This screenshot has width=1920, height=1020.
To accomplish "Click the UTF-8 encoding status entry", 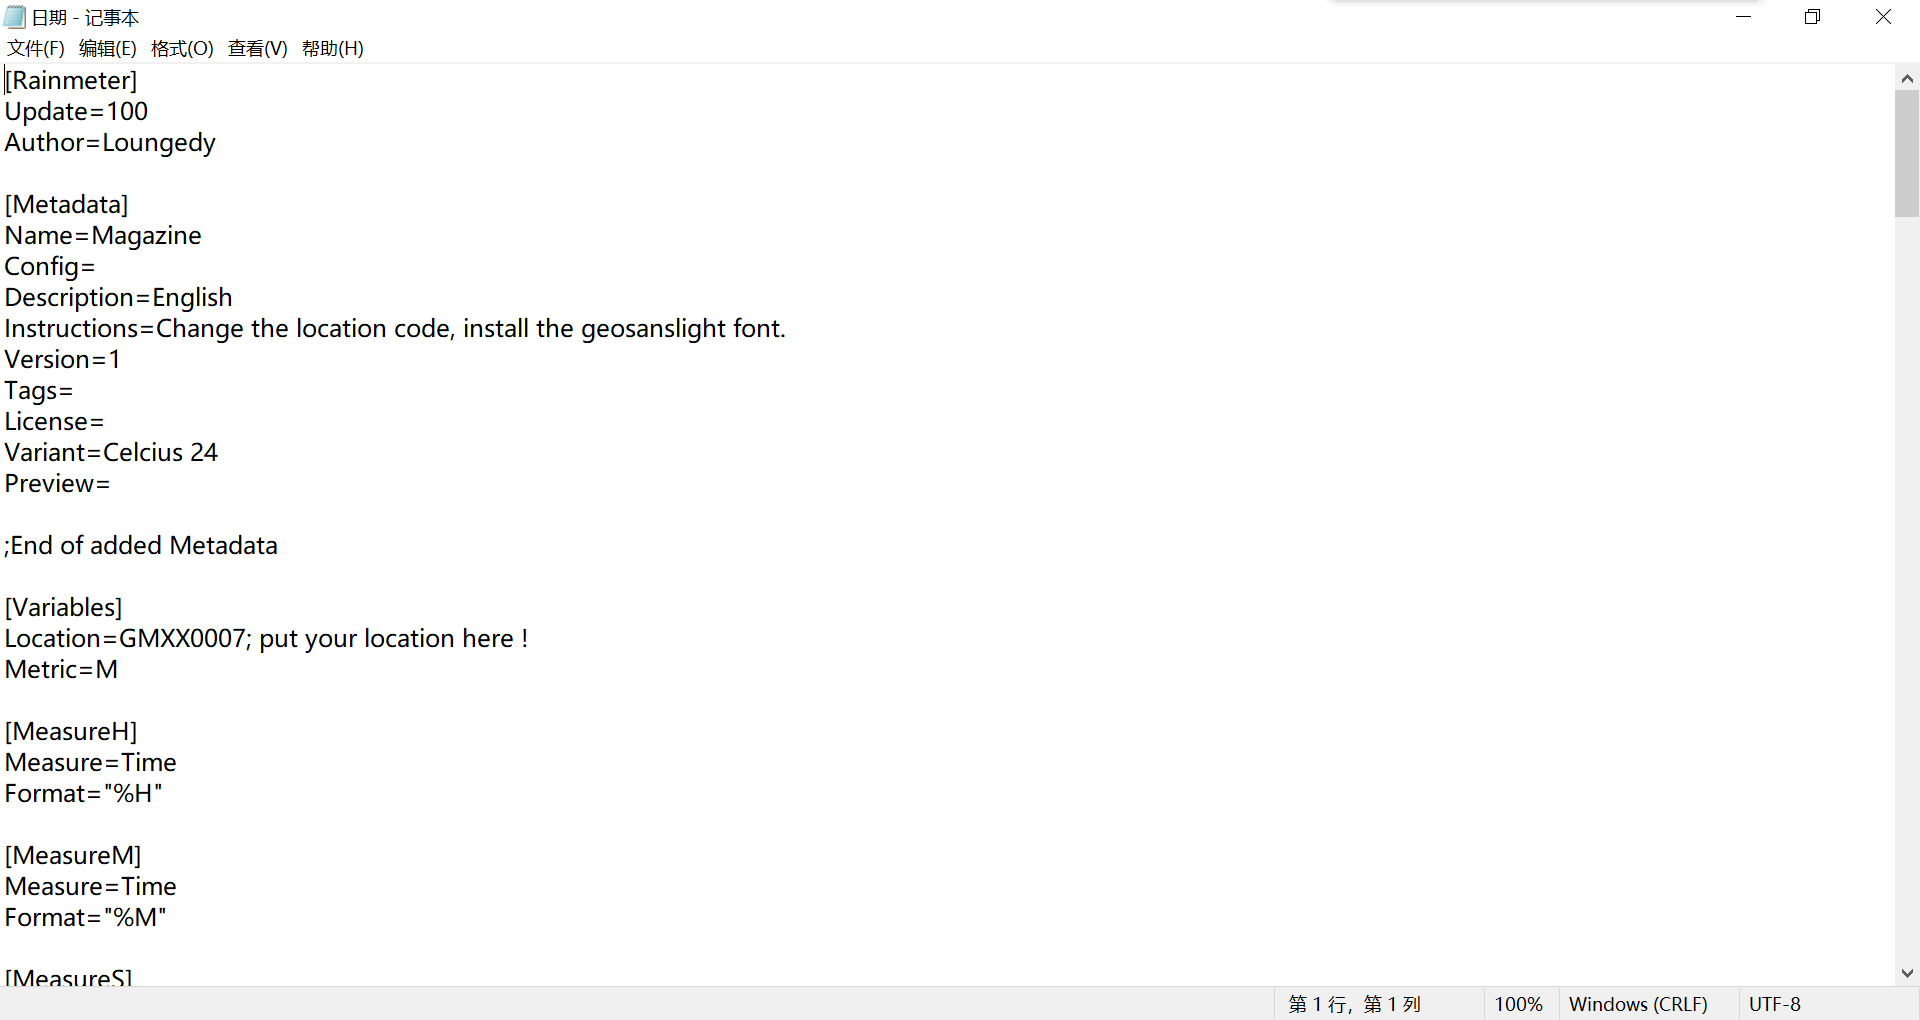I will pos(1775,1004).
